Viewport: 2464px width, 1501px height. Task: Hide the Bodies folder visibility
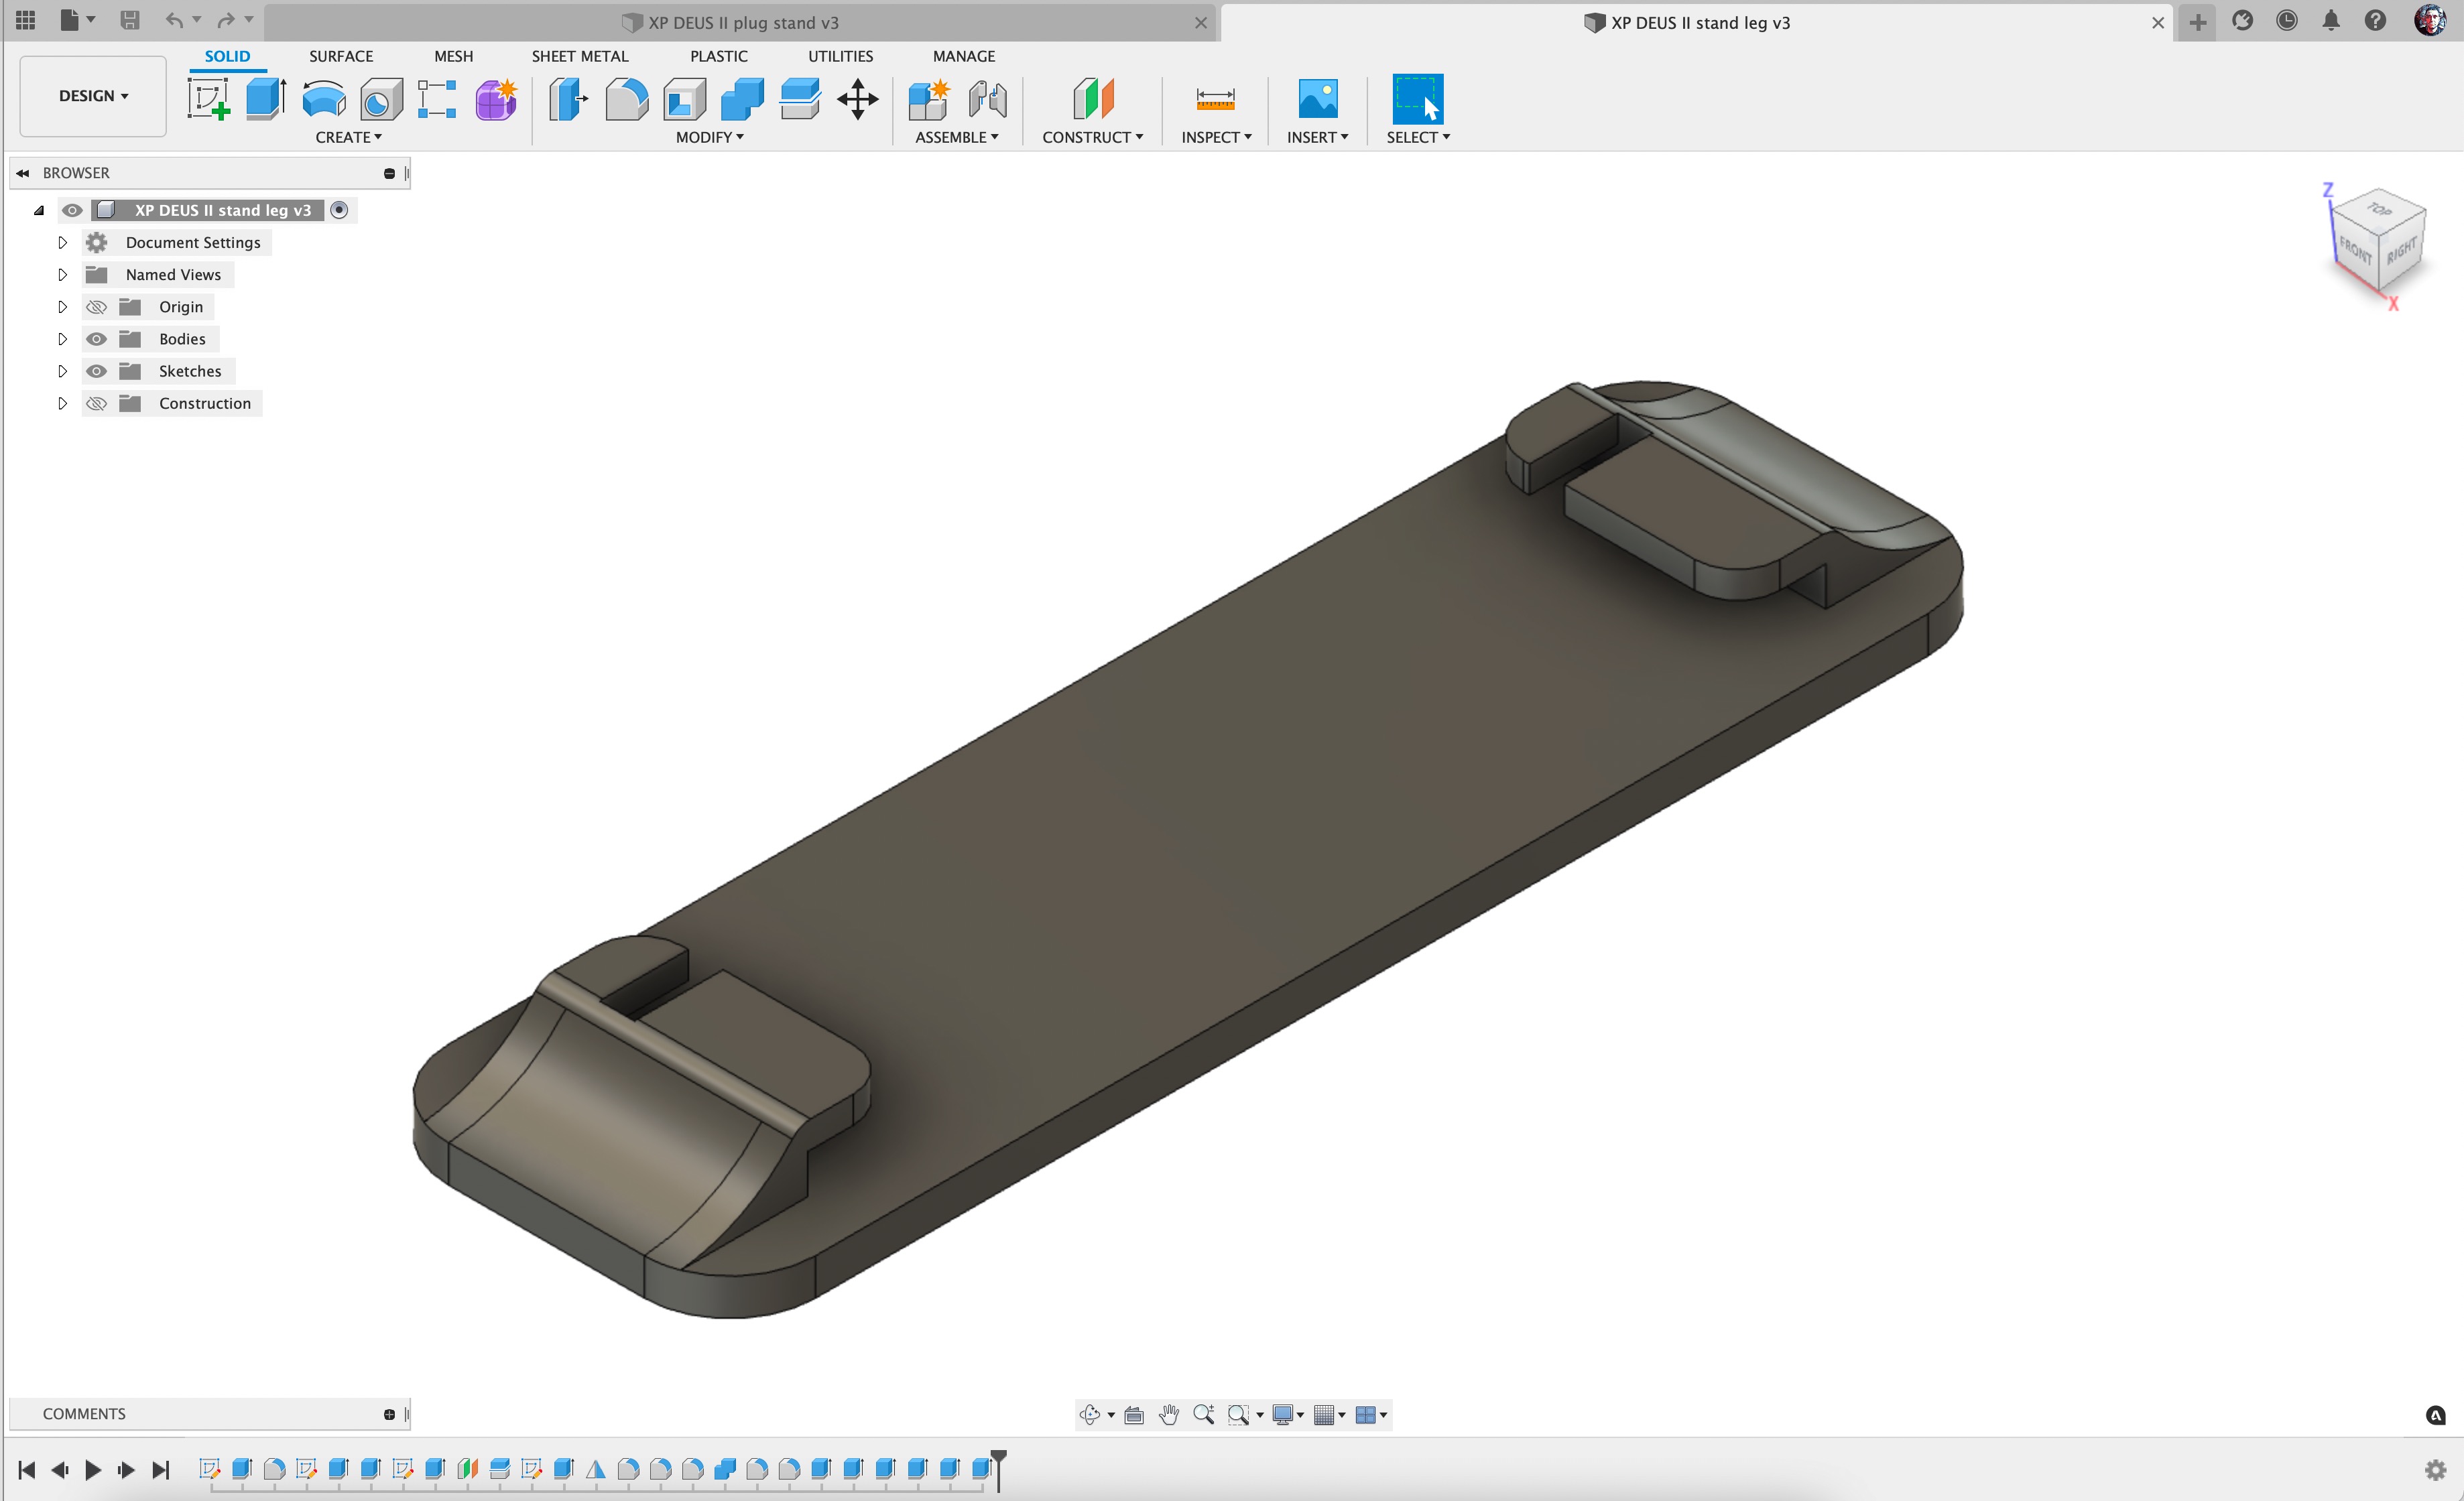click(96, 339)
